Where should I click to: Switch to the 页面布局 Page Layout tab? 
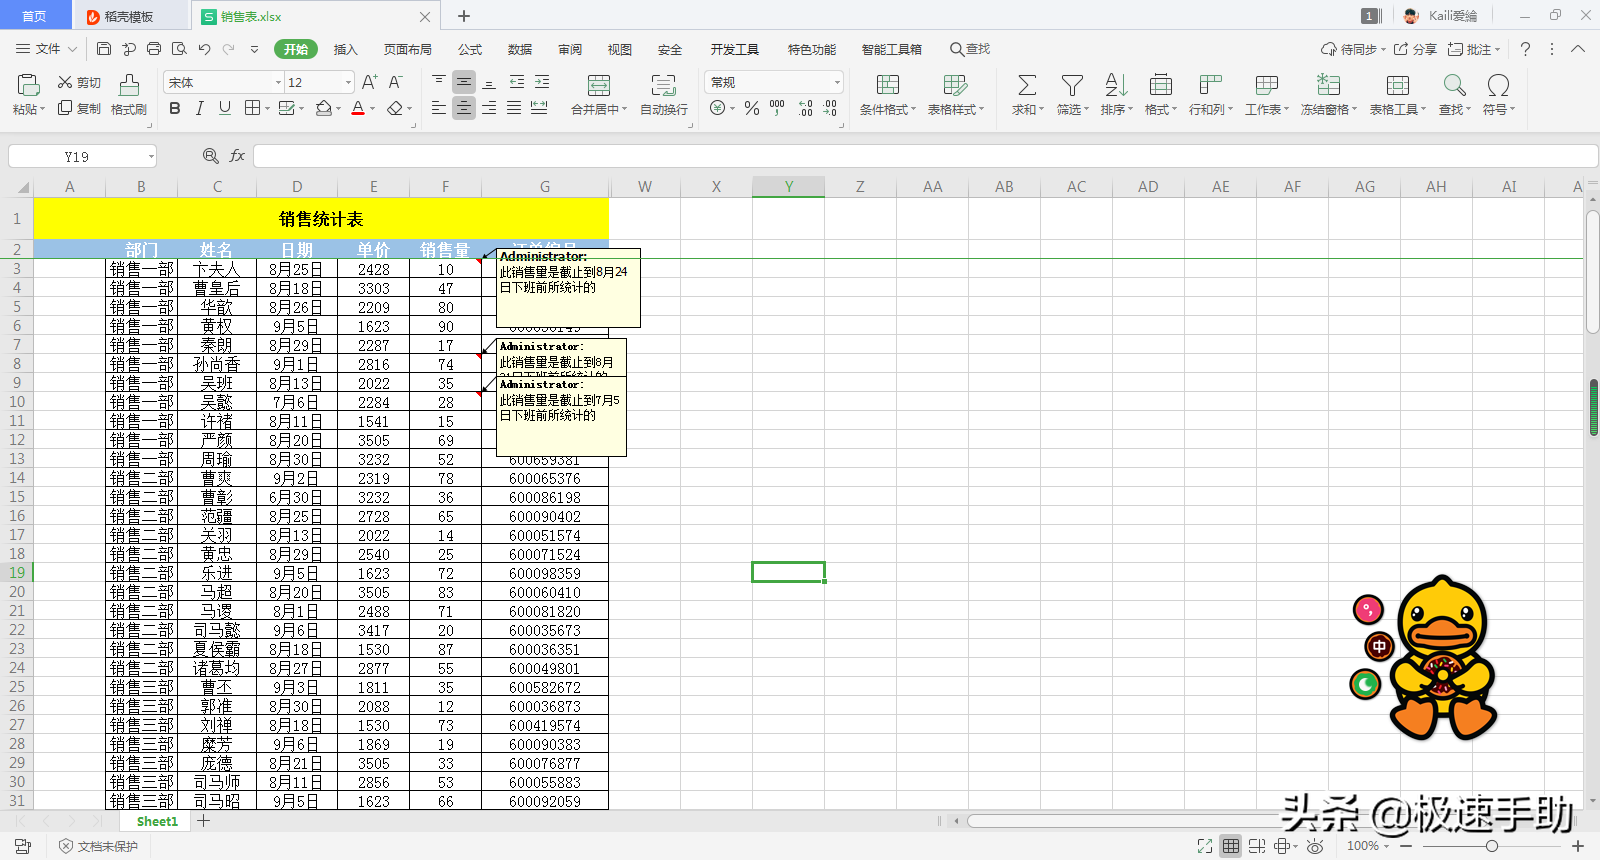pos(408,49)
